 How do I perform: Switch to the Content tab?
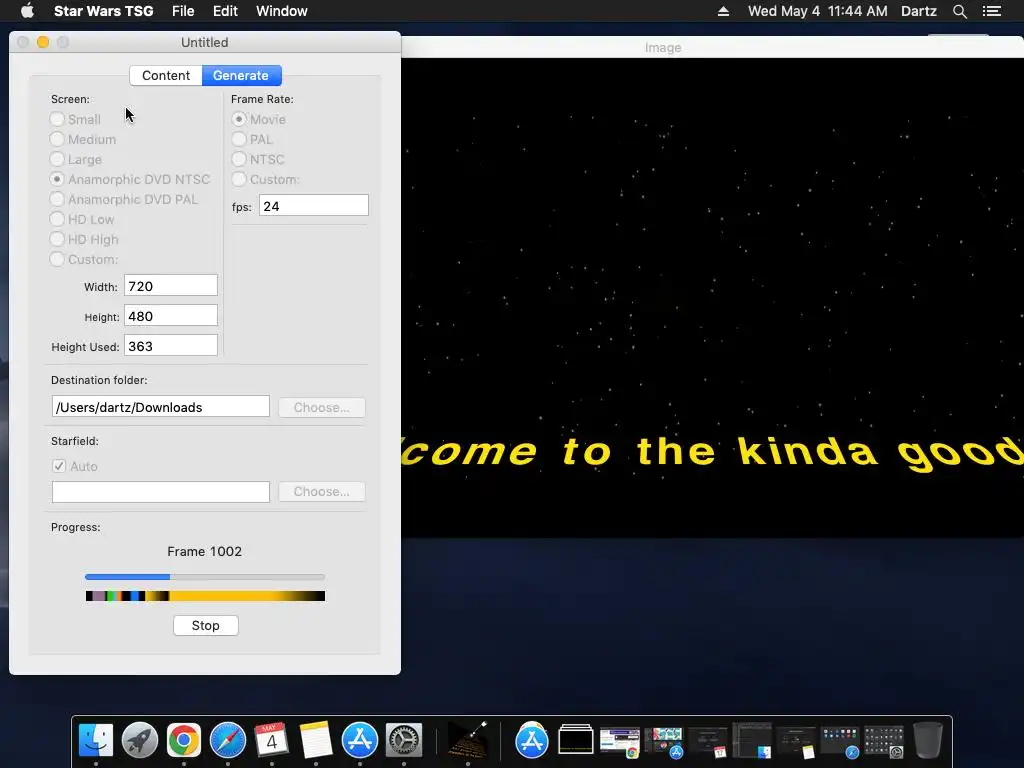click(x=166, y=75)
